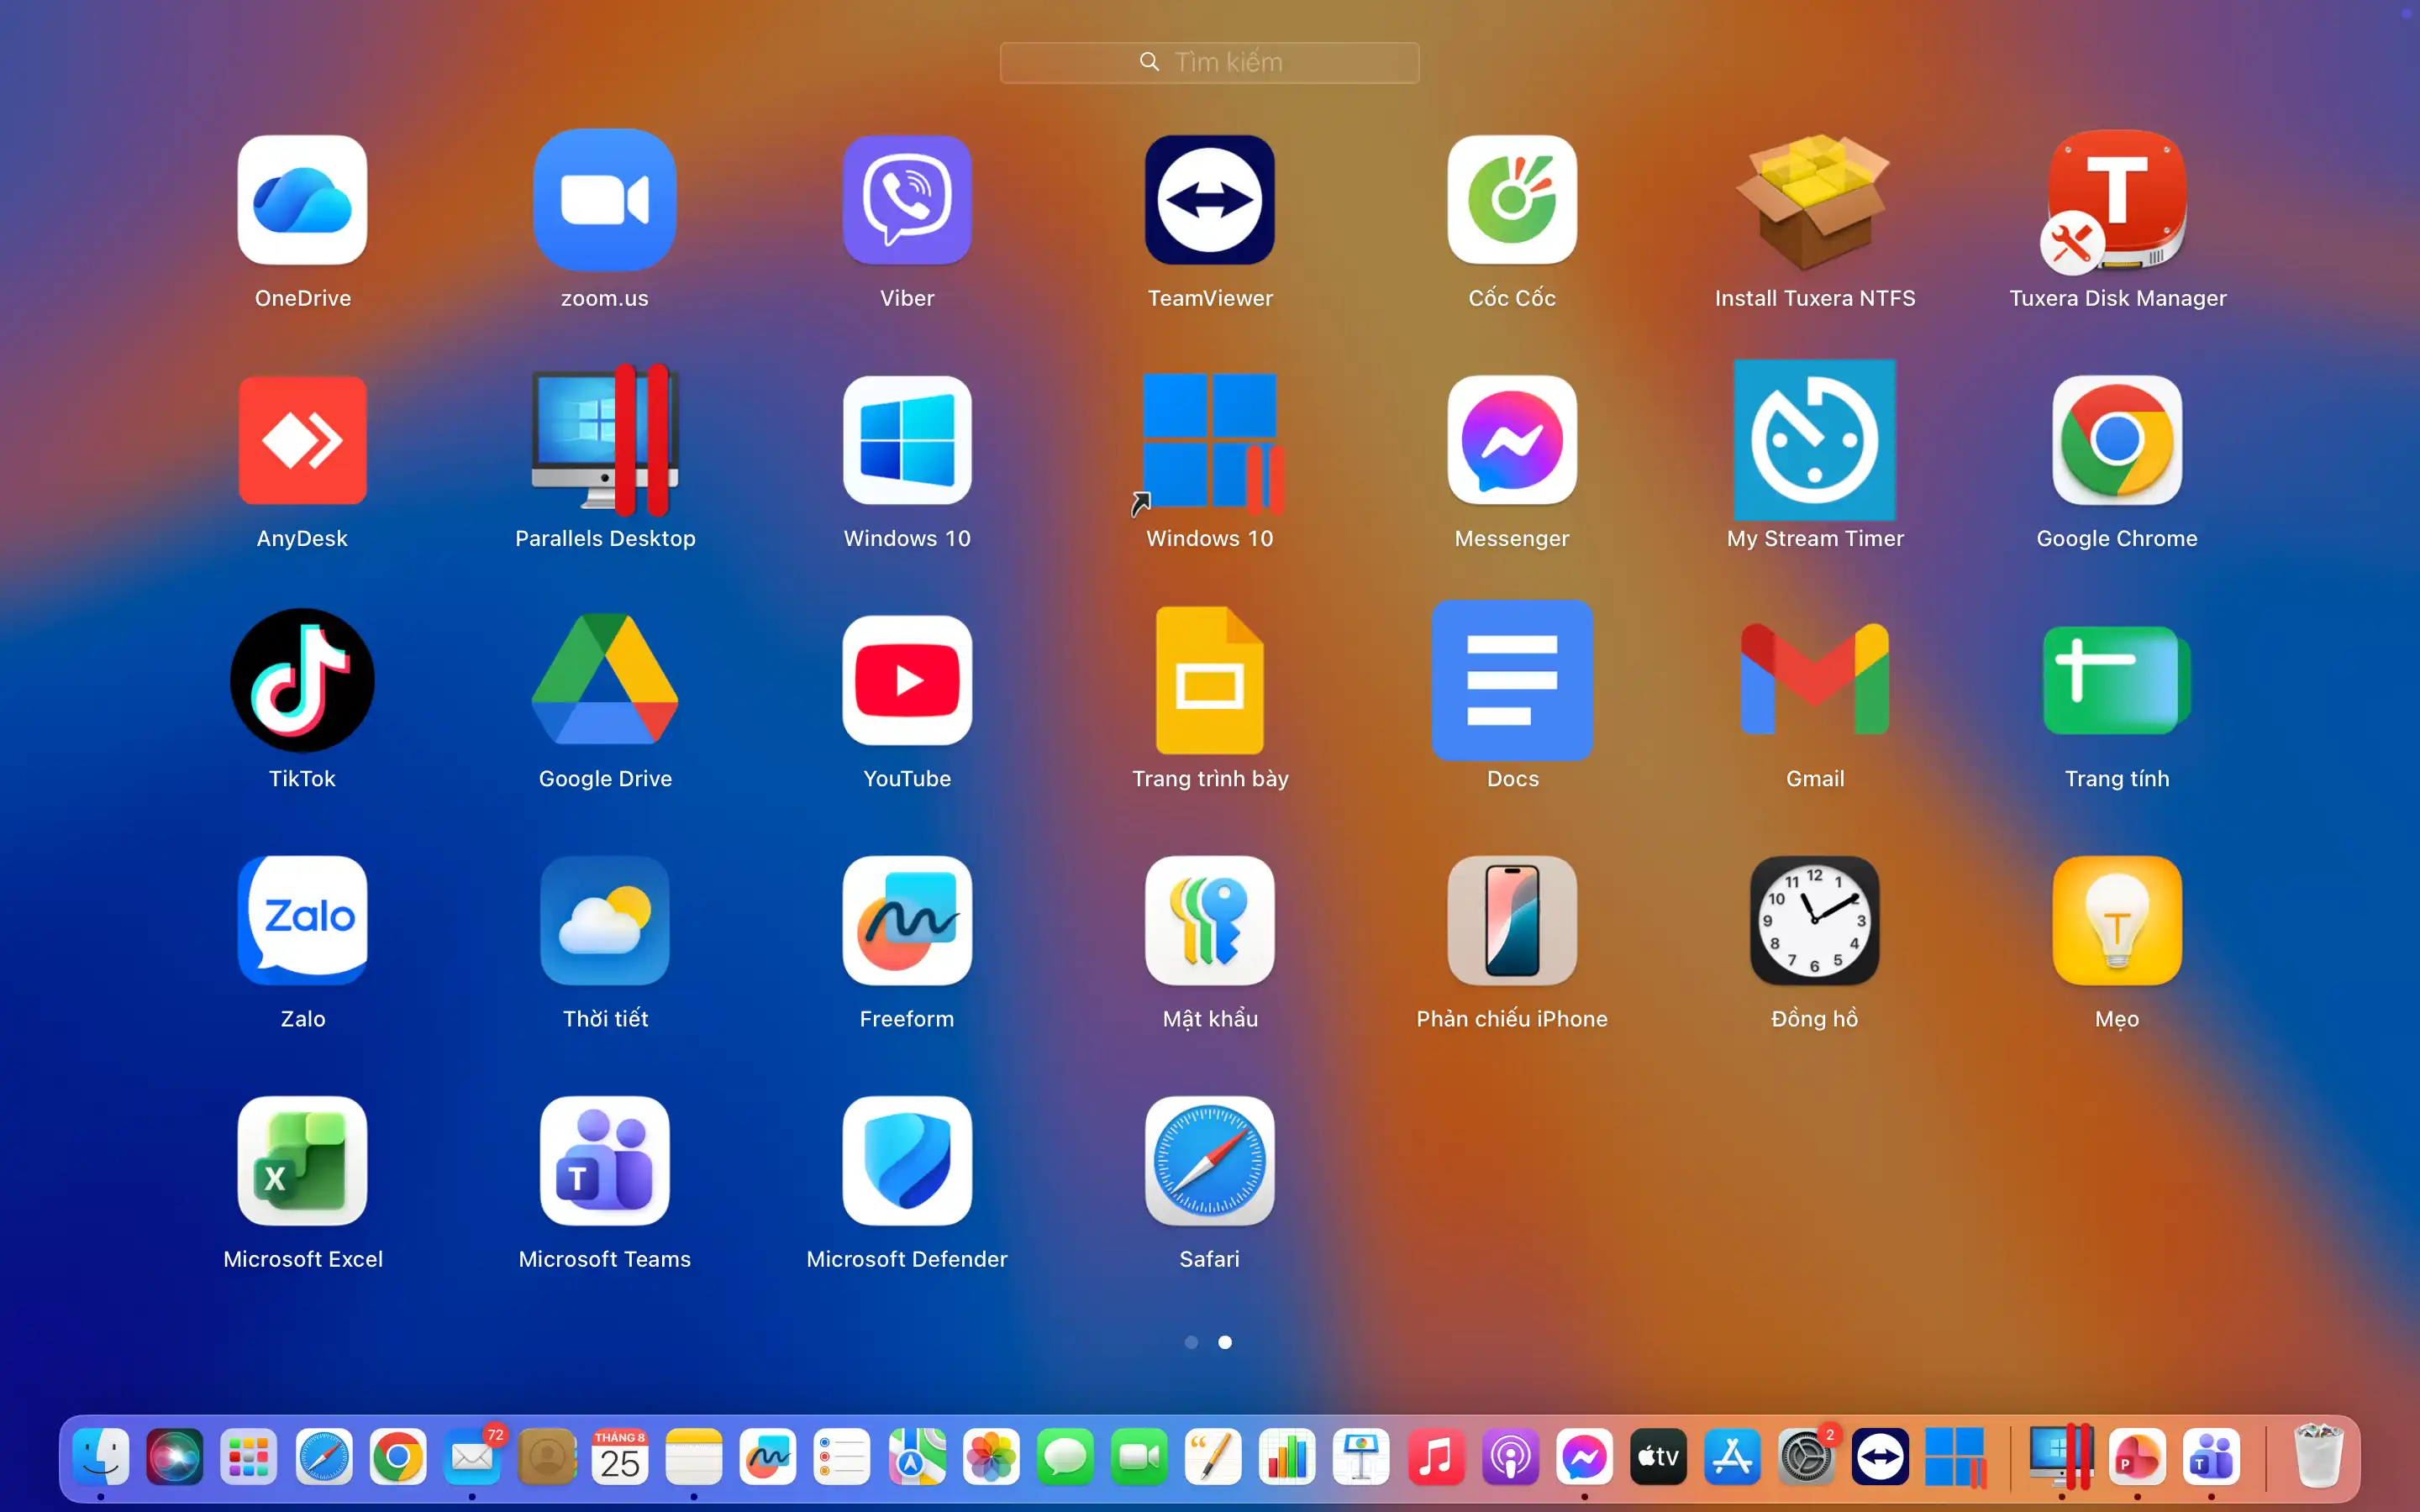Start Install Tuxera NTFS
This screenshot has width=2420, height=1512.
[1815, 200]
